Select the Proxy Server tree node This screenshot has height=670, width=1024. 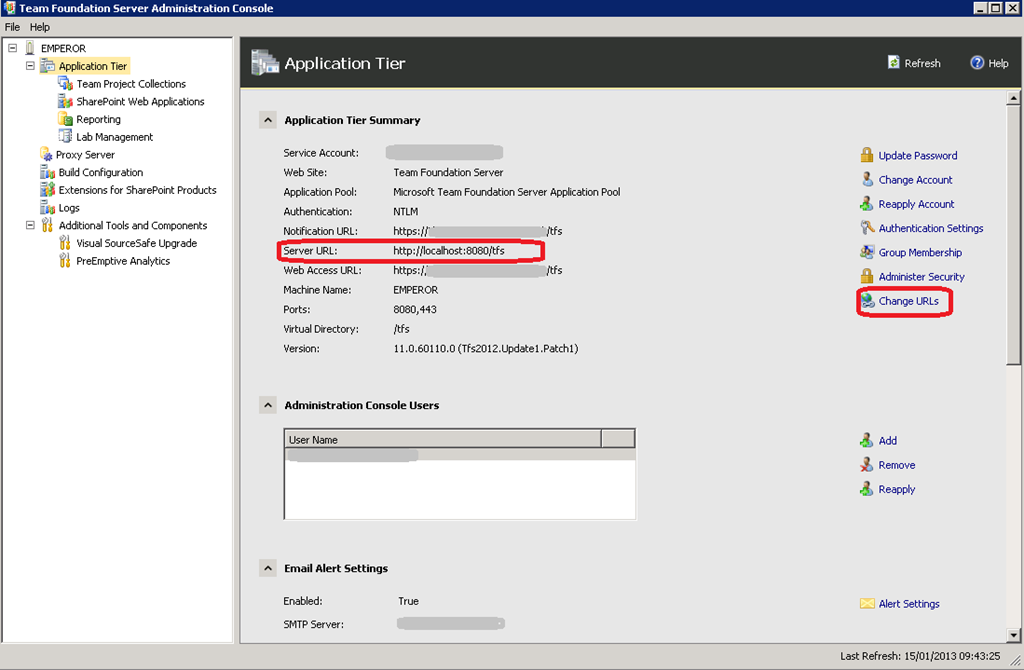click(x=85, y=155)
